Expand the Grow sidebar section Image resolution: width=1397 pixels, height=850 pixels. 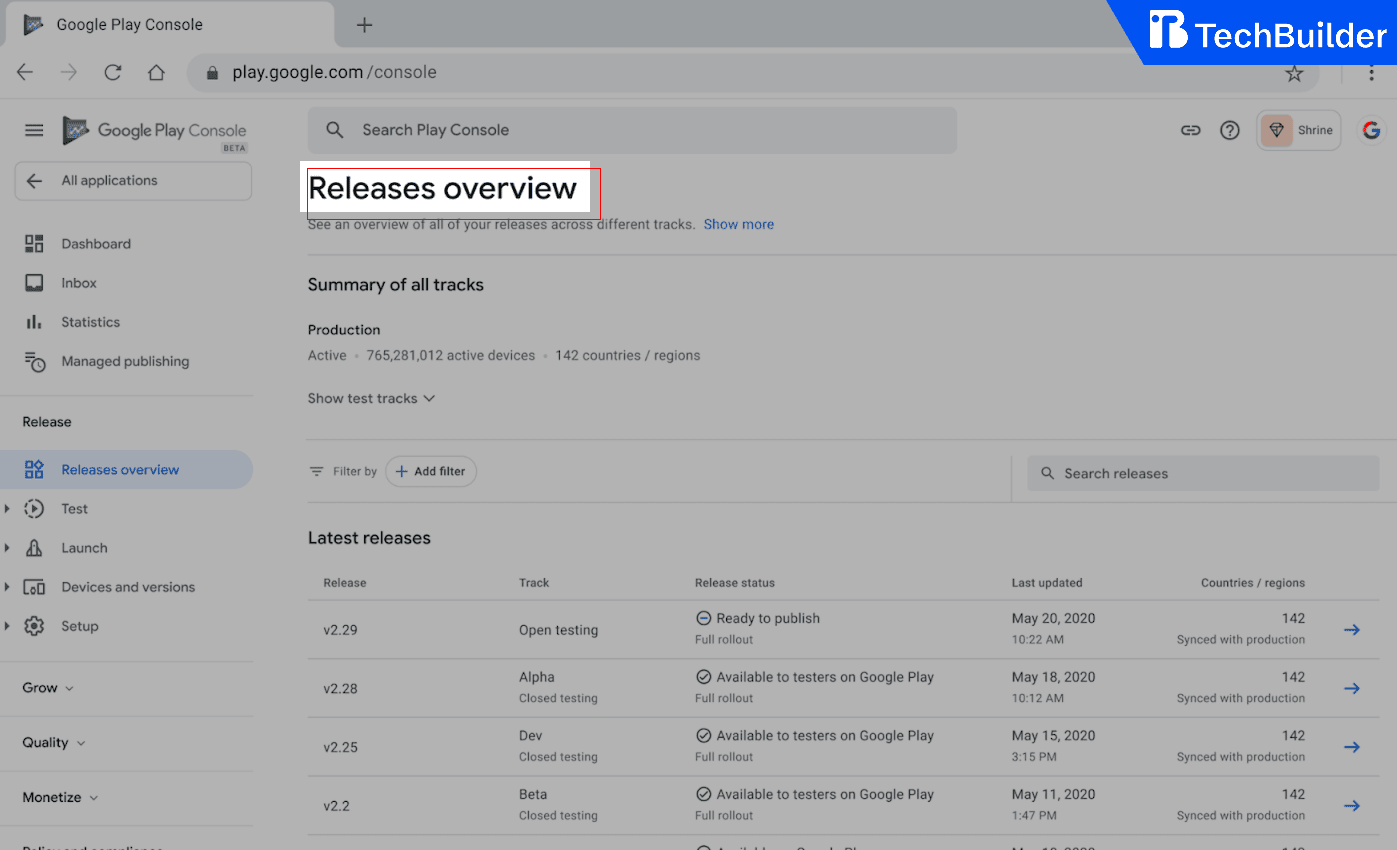tap(46, 687)
